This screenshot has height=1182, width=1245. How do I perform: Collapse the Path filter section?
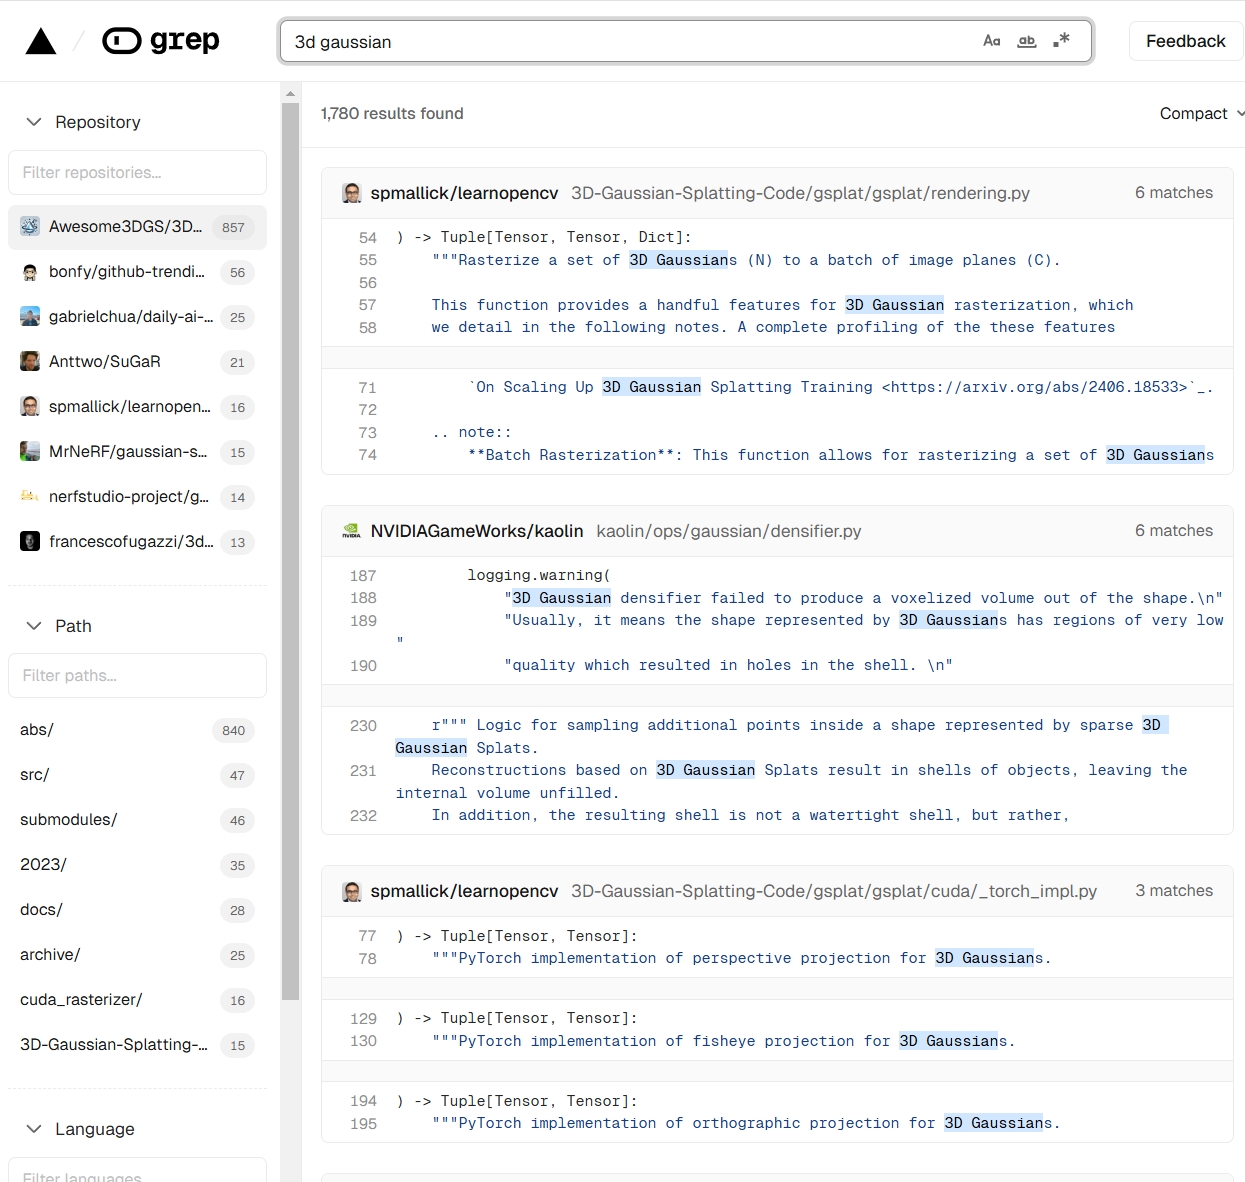pos(34,626)
